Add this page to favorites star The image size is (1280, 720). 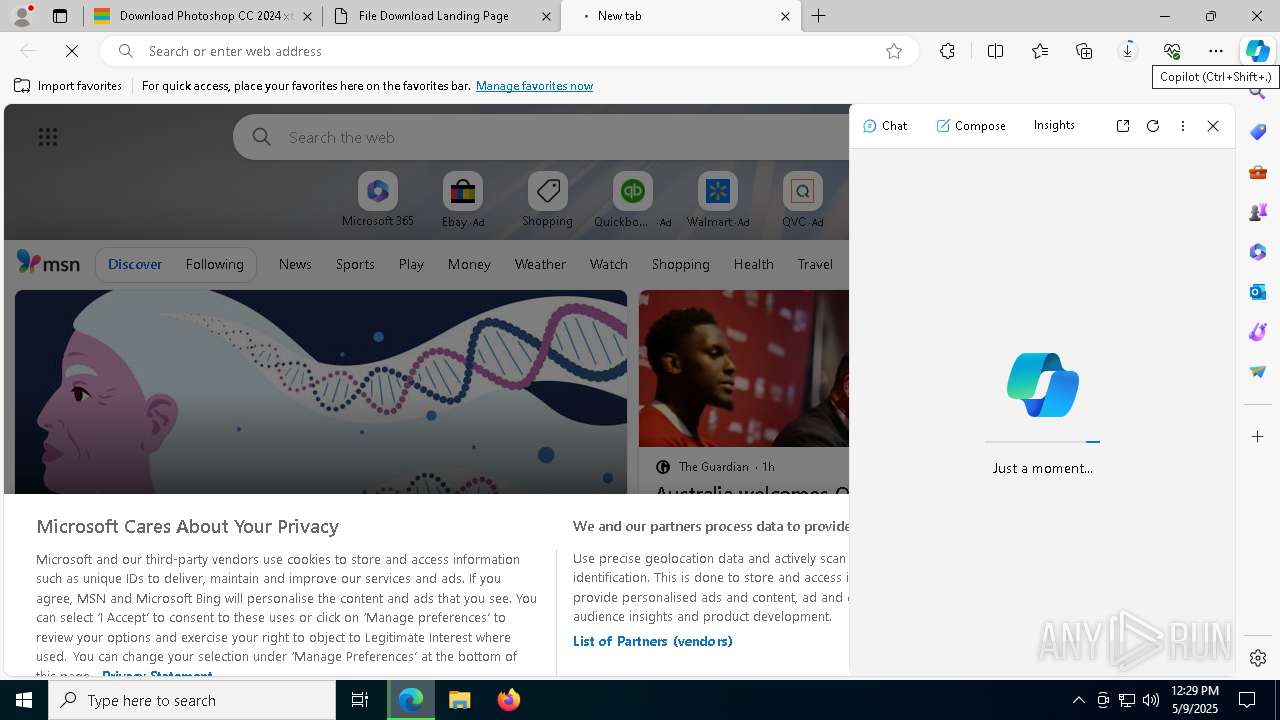pos(894,51)
